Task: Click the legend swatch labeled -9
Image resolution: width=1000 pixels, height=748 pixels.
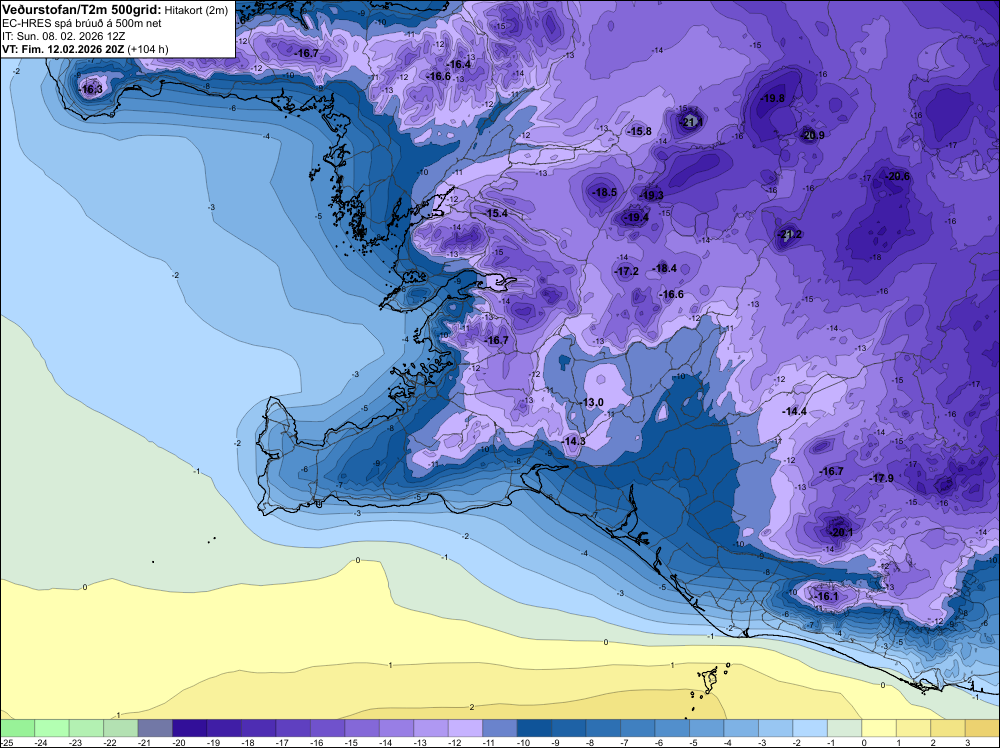Action: point(568,728)
